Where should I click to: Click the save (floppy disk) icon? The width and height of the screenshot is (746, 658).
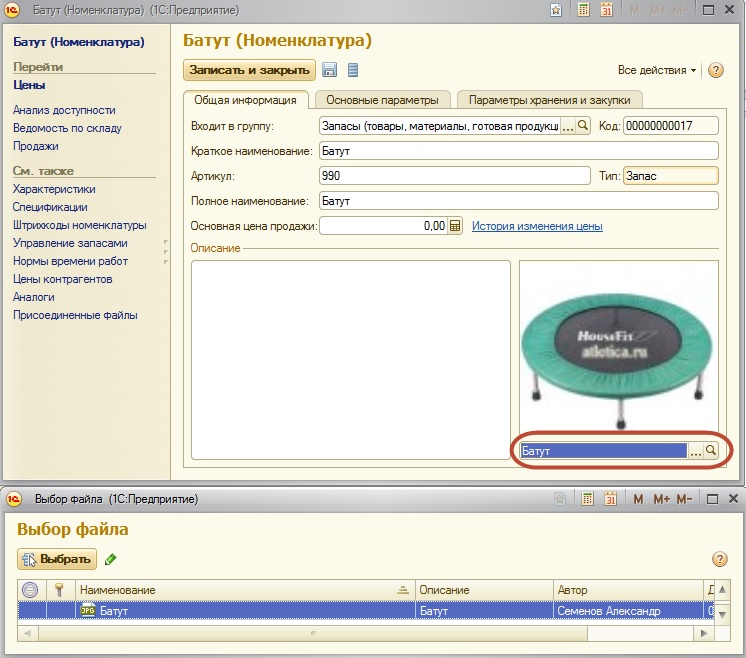coord(329,70)
